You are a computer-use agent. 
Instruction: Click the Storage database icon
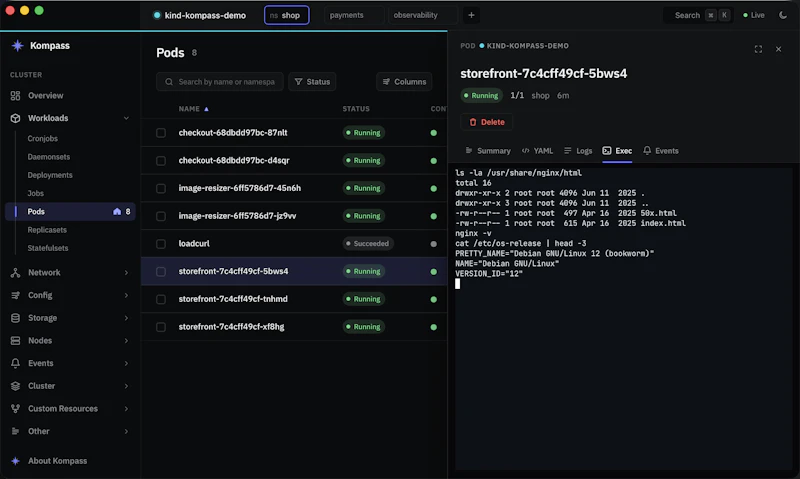click(x=15, y=318)
